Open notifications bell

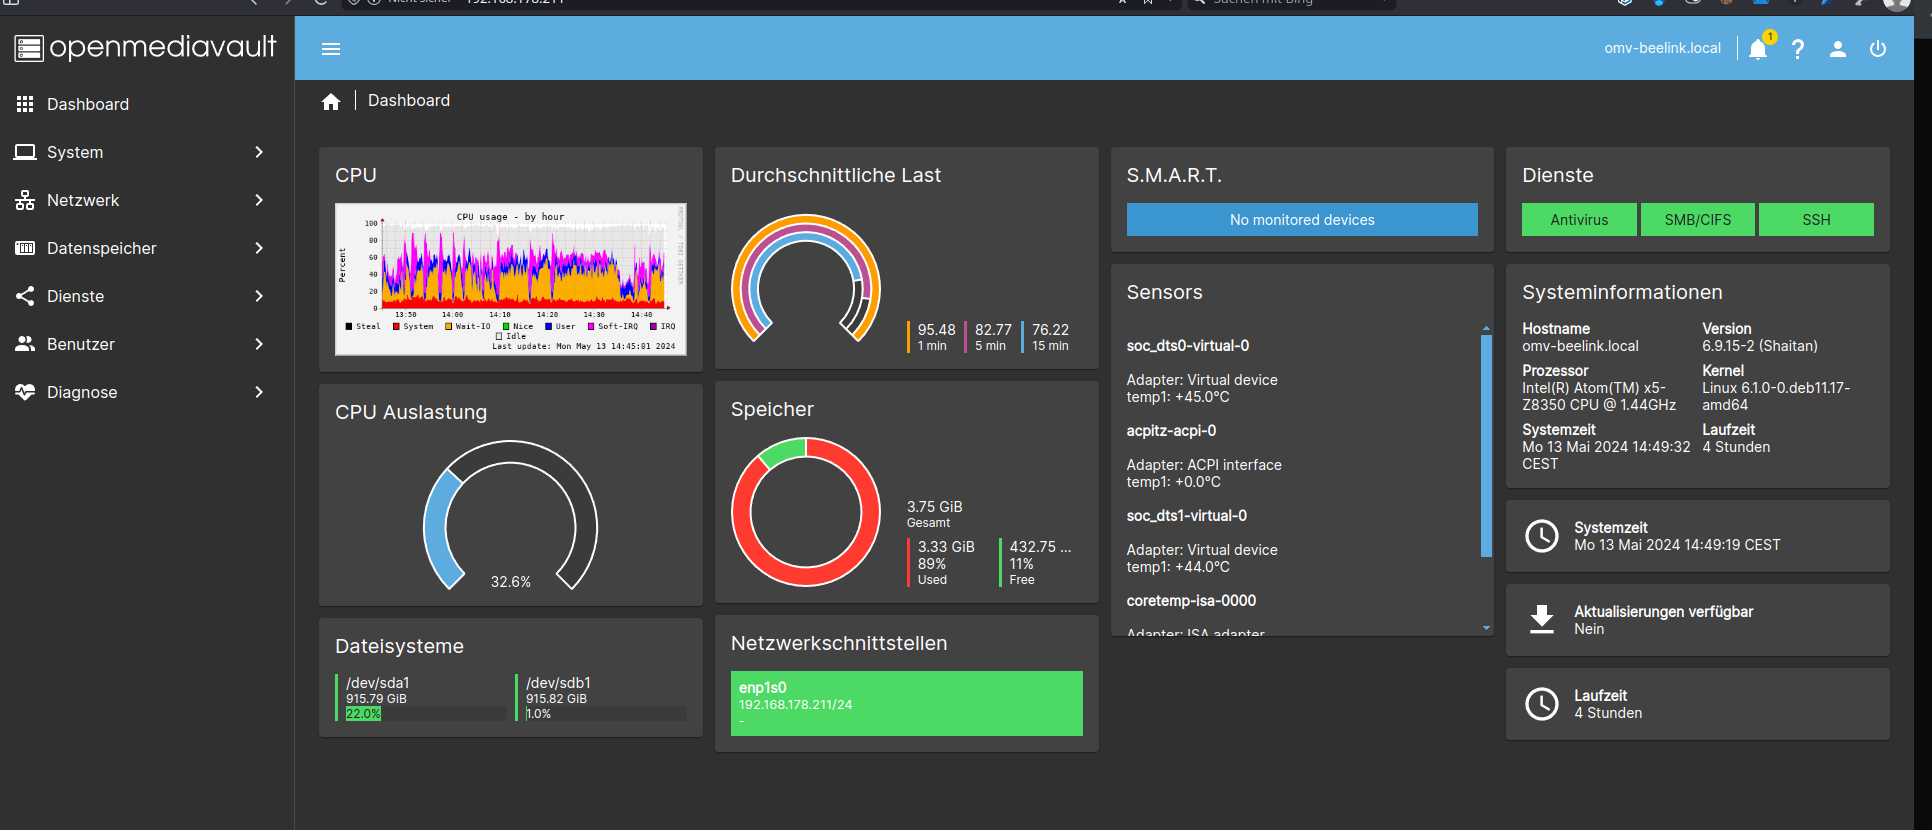(1758, 49)
